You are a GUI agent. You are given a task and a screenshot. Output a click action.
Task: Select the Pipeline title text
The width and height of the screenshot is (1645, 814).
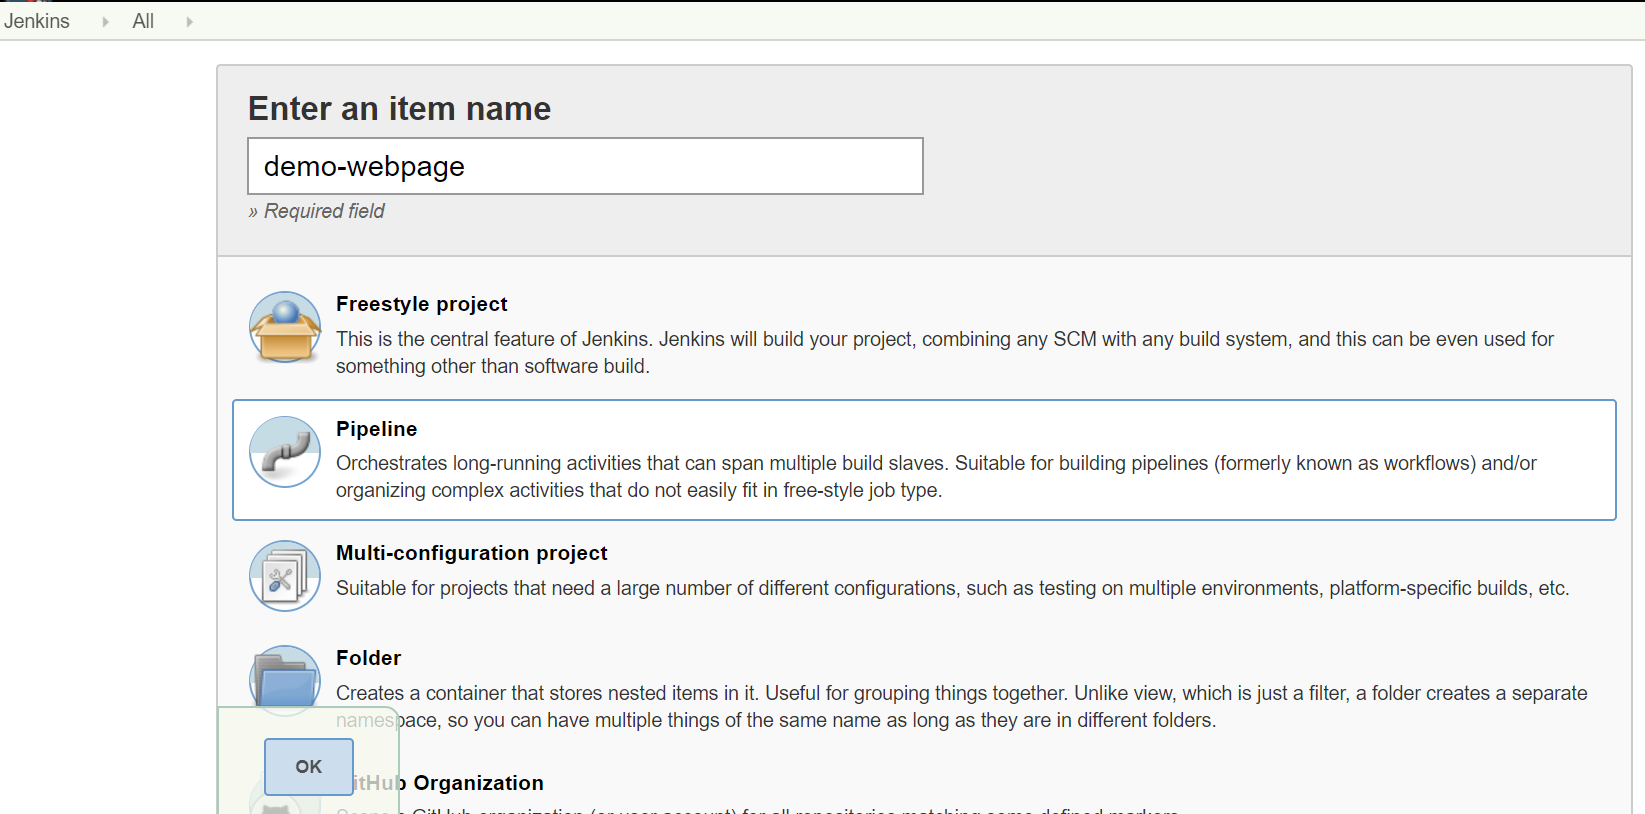tap(377, 429)
